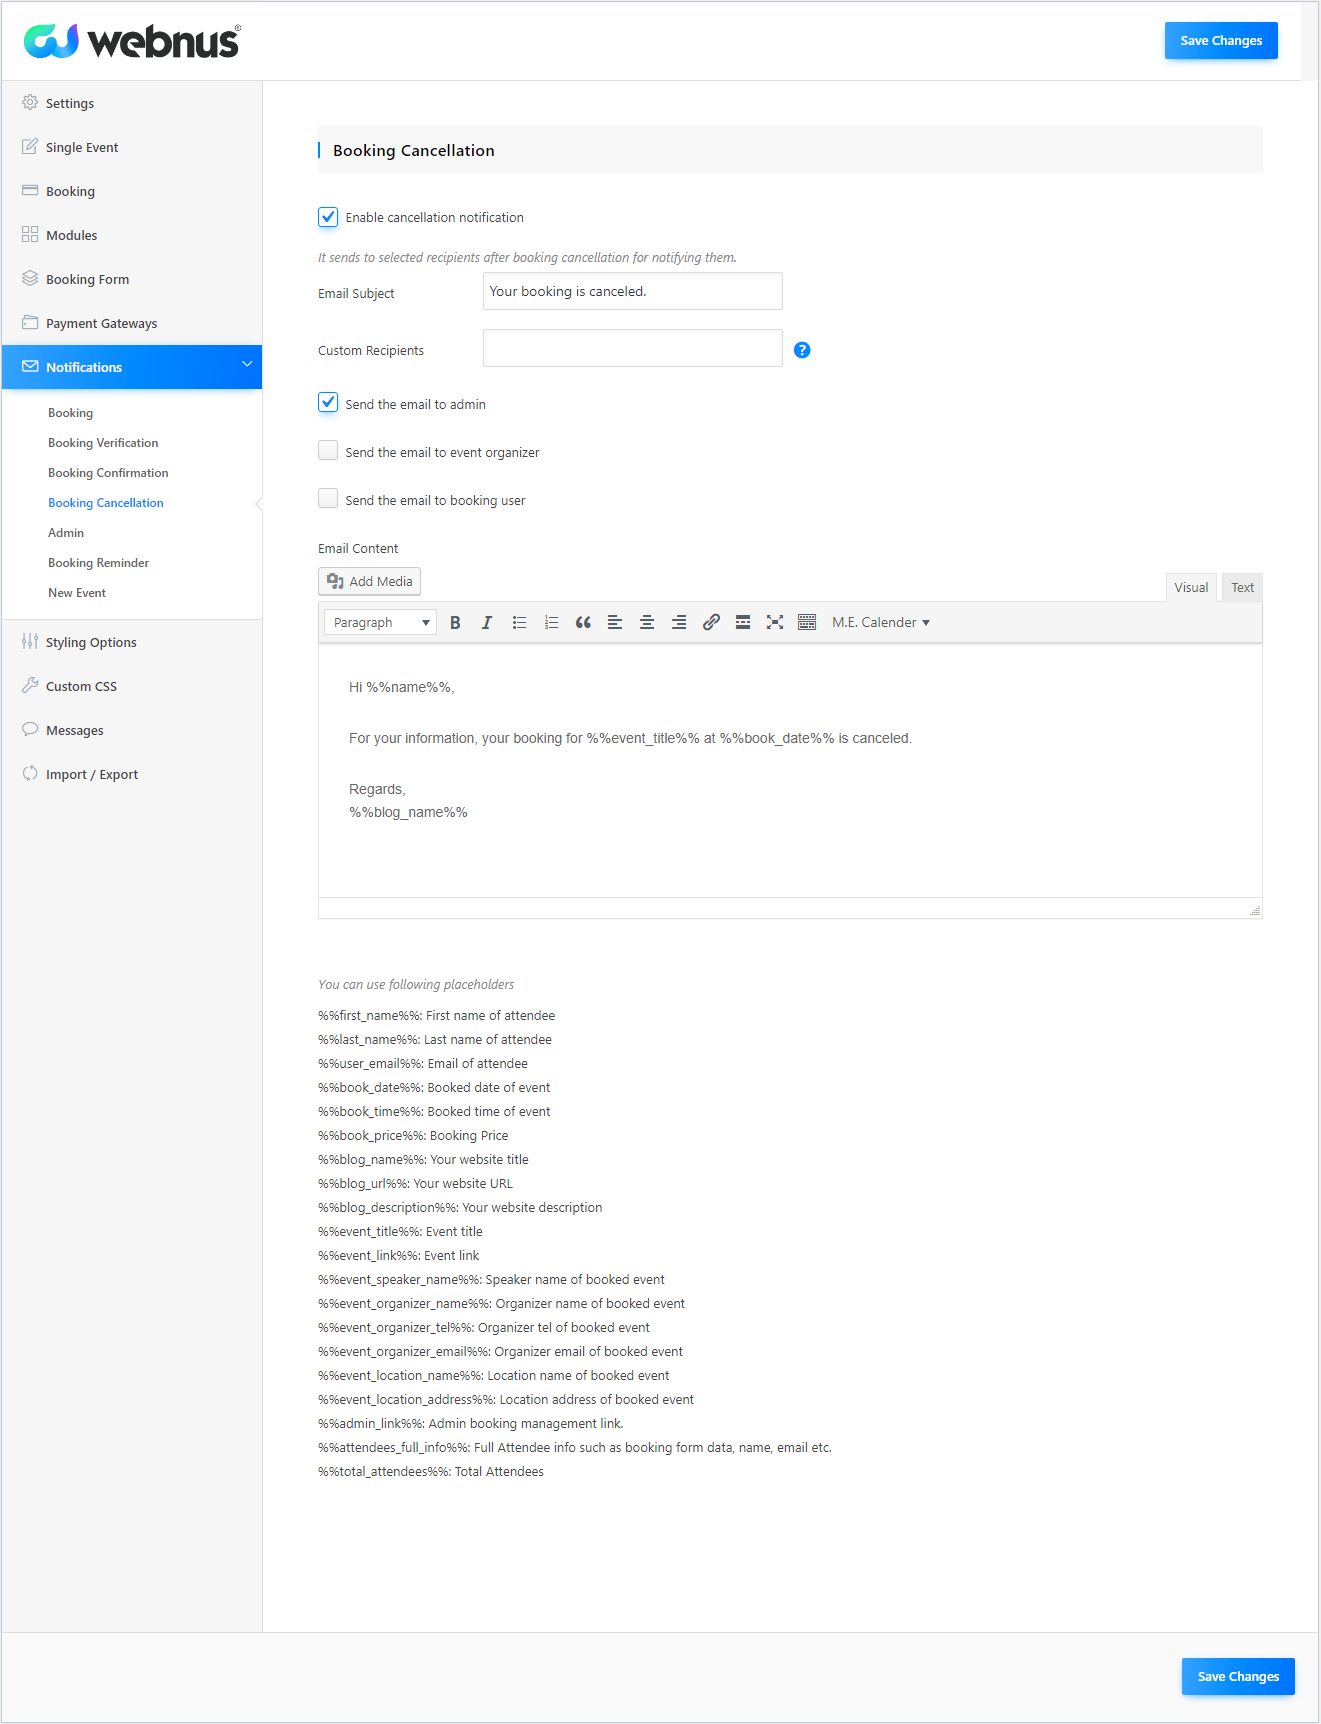Open Admin notification settings
The width and height of the screenshot is (1321, 1724).
click(x=66, y=533)
